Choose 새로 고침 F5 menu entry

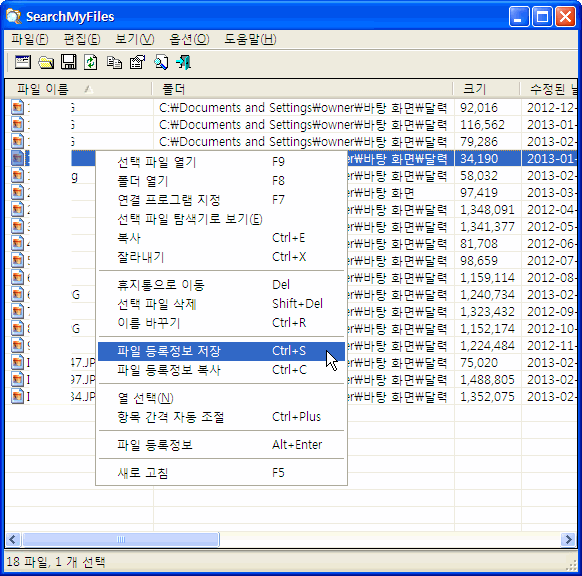pyautogui.click(x=222, y=473)
